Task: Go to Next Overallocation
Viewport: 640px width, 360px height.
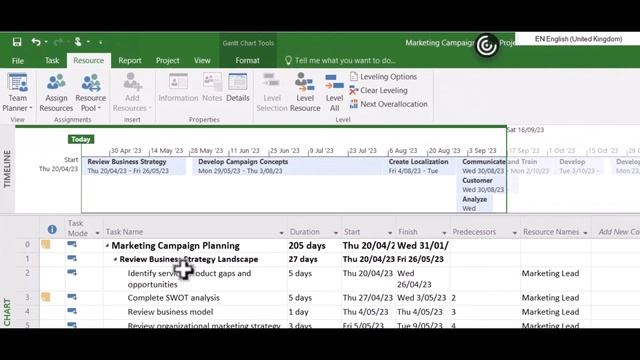Action: 389,104
